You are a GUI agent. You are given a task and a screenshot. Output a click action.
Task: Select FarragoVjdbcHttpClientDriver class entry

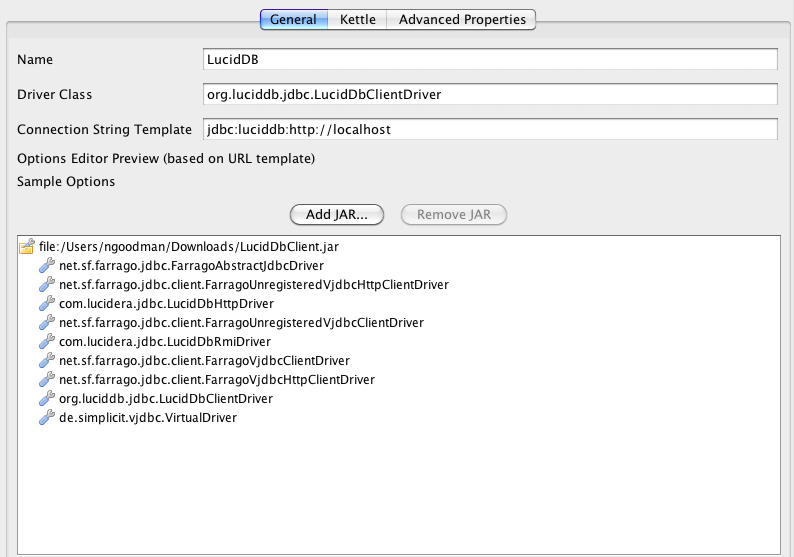[217, 380]
